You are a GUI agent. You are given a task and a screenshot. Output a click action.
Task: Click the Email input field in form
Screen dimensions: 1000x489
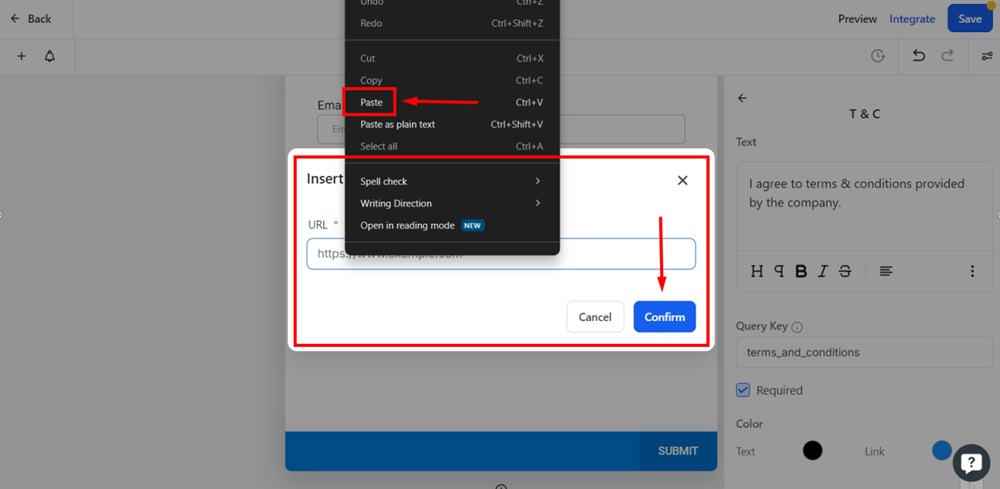501,129
